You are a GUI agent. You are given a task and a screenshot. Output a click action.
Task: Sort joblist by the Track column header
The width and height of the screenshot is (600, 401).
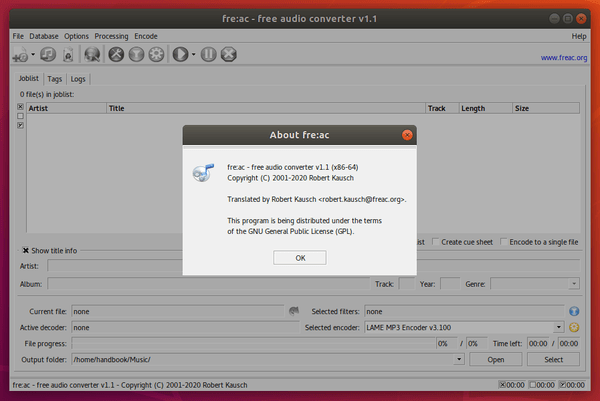click(x=442, y=108)
